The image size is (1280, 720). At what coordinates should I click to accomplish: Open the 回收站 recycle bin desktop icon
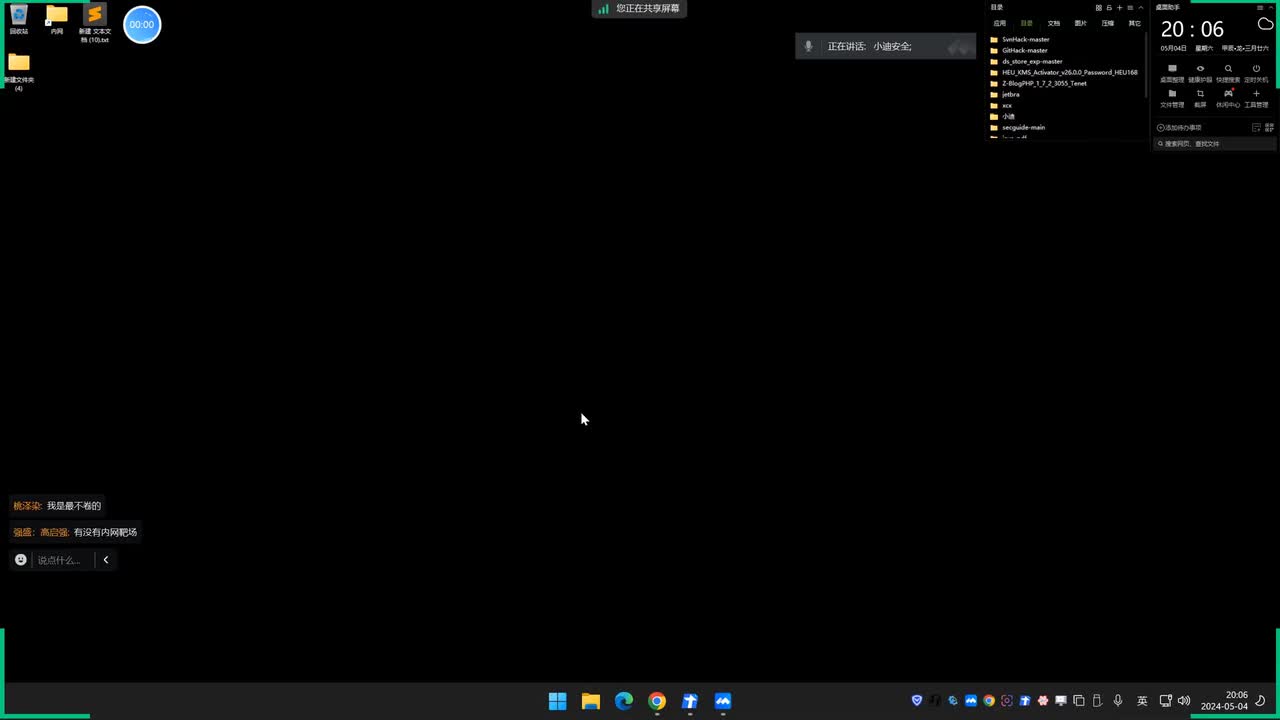18,19
